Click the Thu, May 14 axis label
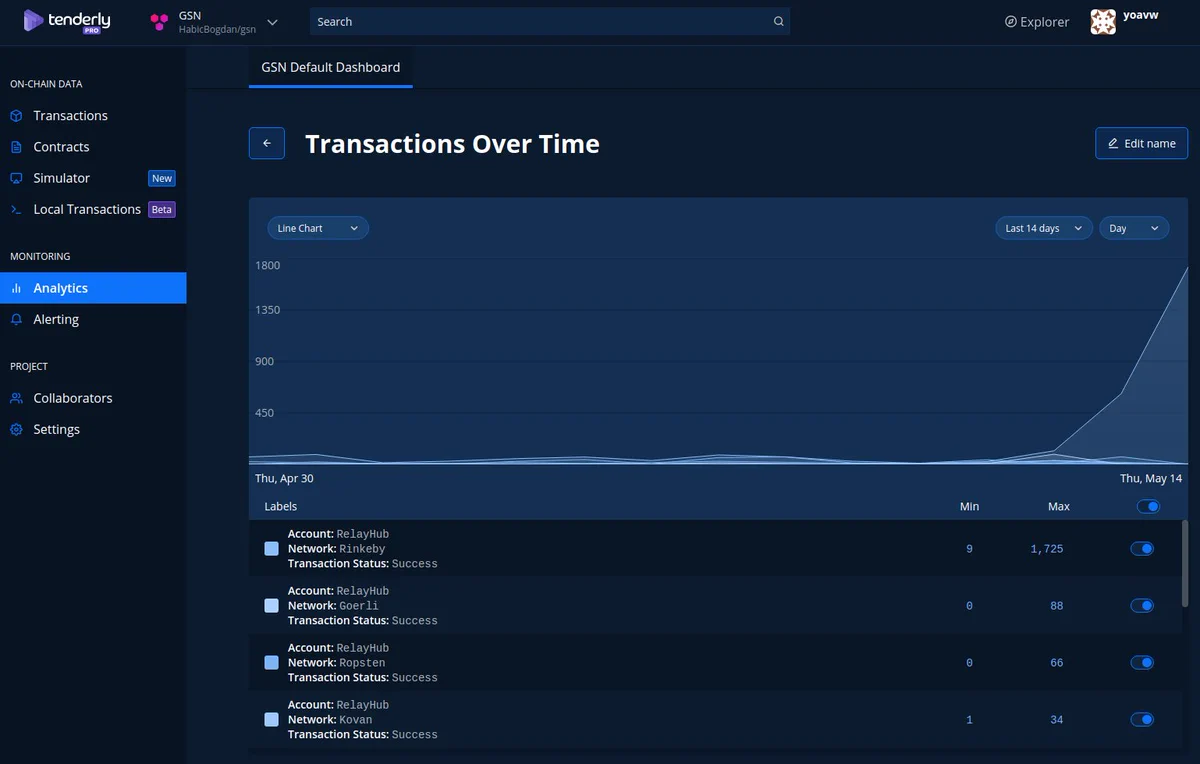1200x764 pixels. [1151, 479]
